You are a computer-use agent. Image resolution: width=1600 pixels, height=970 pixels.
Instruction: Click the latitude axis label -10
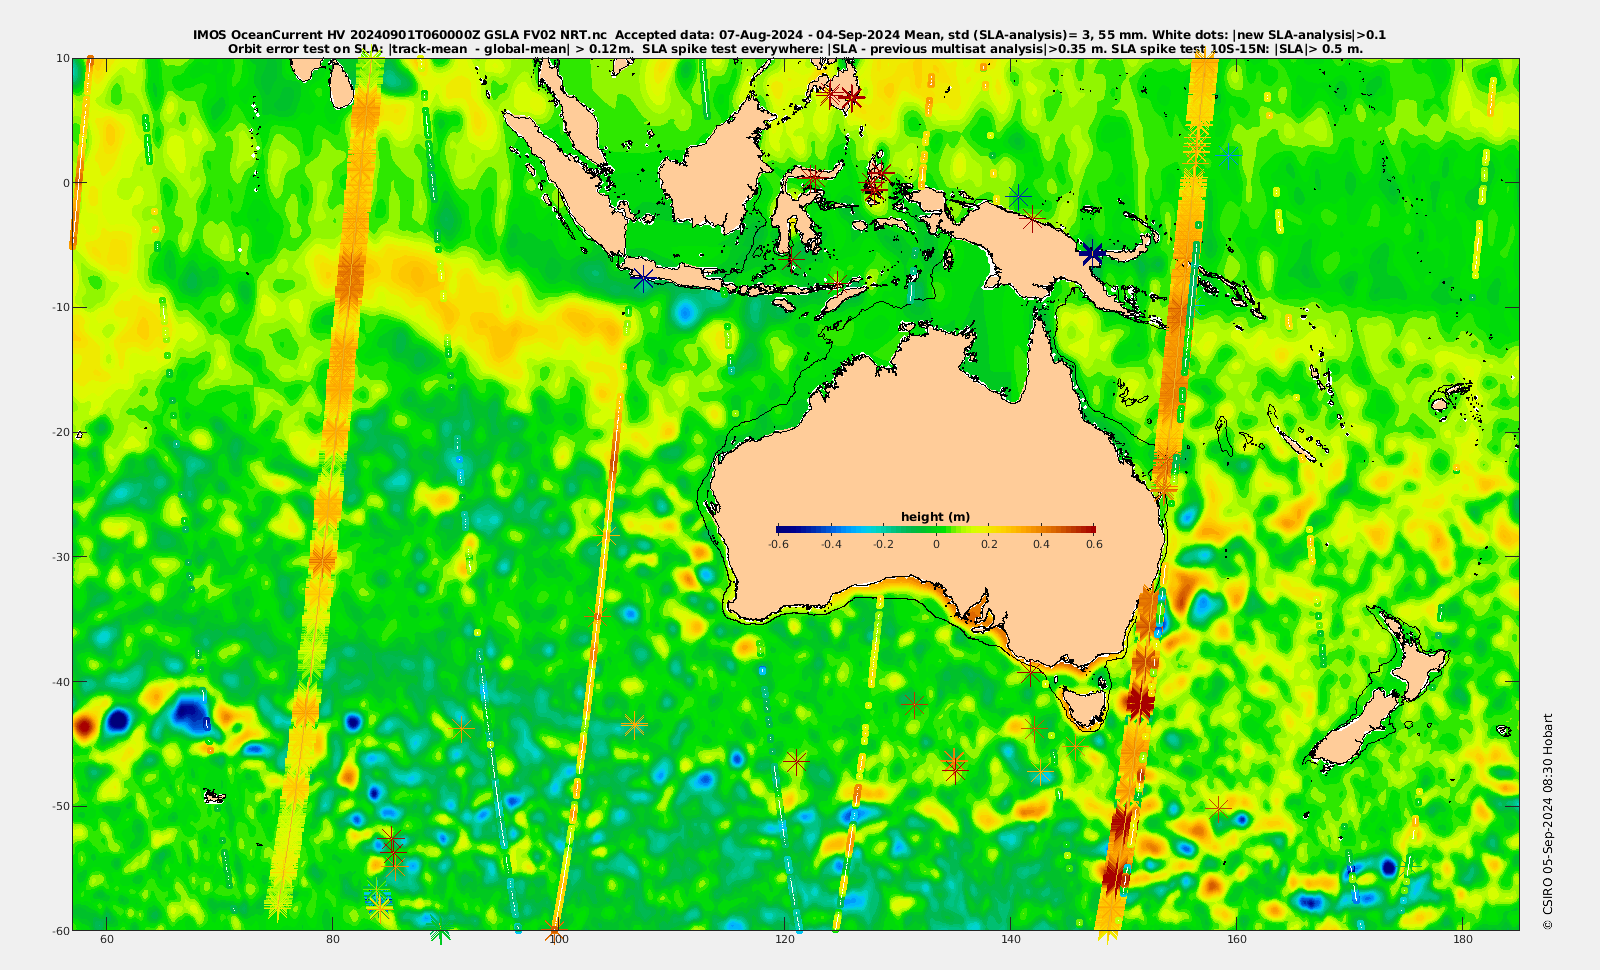tap(61, 307)
